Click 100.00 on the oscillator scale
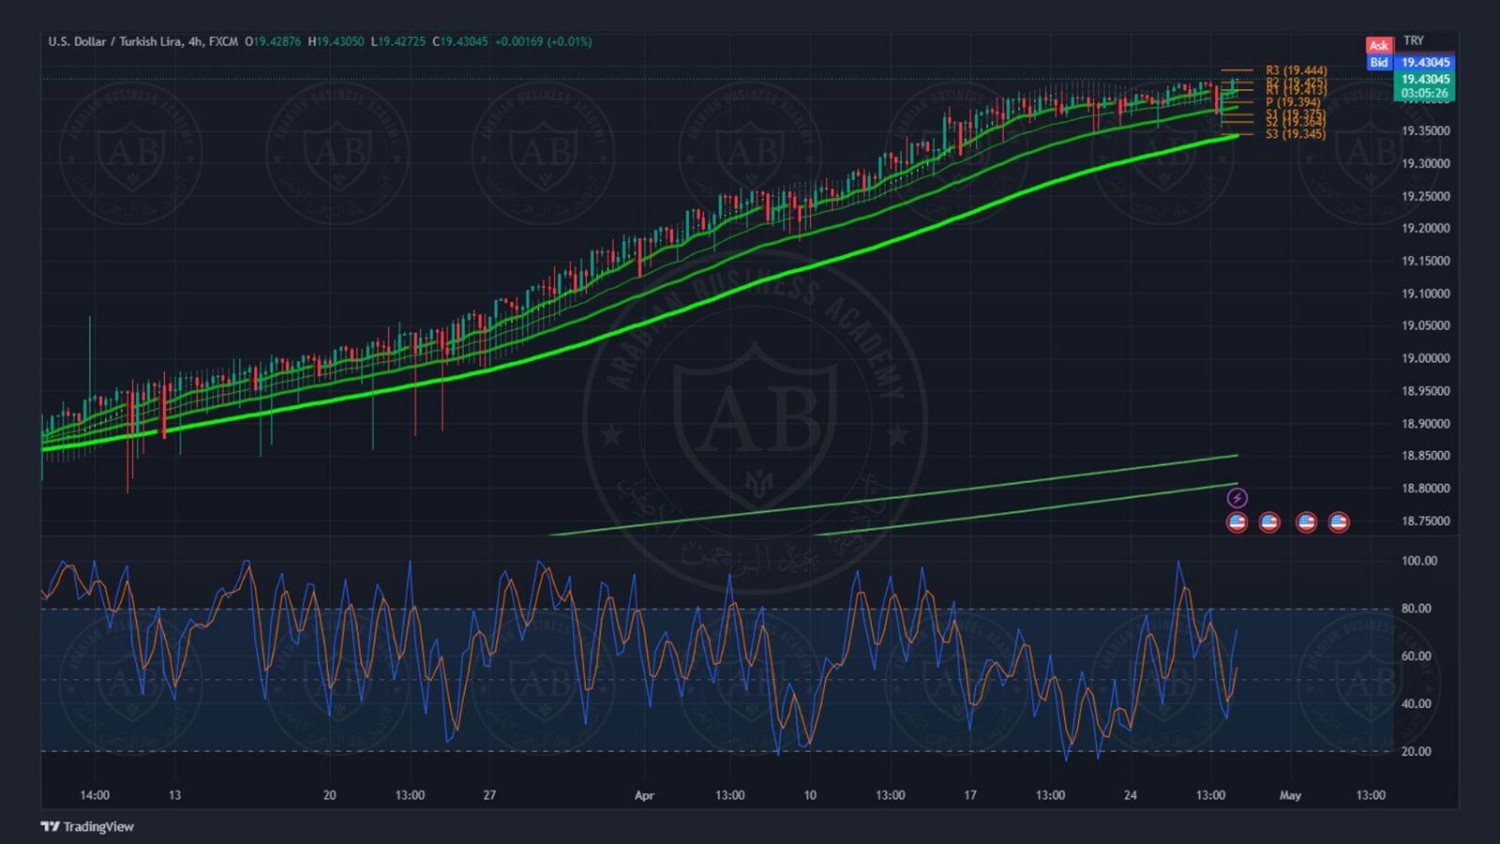Screen dimensions: 1500x844 pyautogui.click(x=1419, y=561)
